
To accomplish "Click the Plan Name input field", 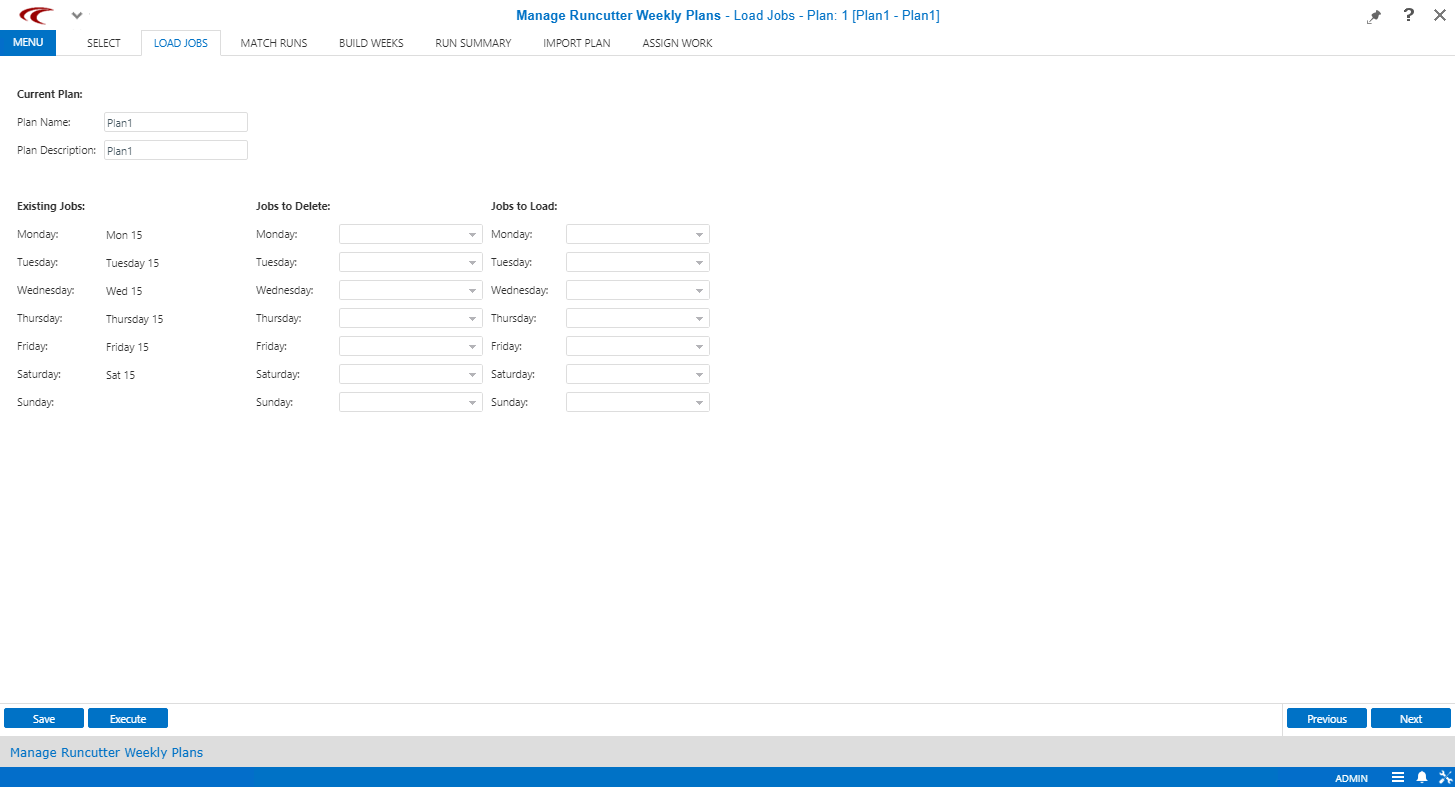I will [x=175, y=121].
